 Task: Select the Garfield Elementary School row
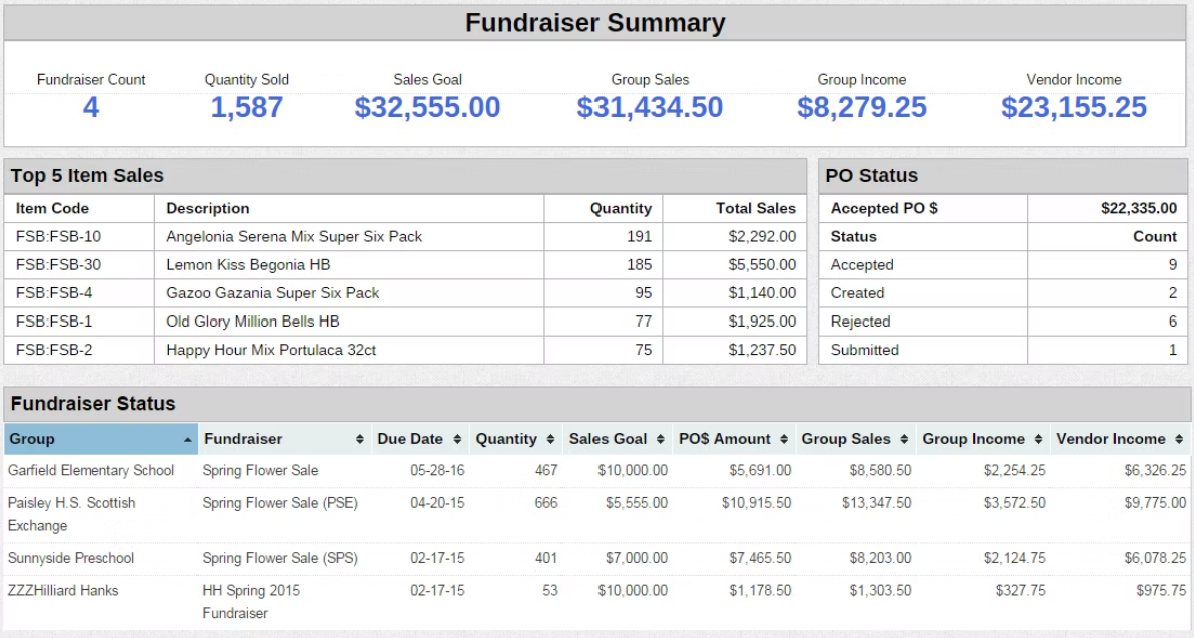(x=91, y=470)
